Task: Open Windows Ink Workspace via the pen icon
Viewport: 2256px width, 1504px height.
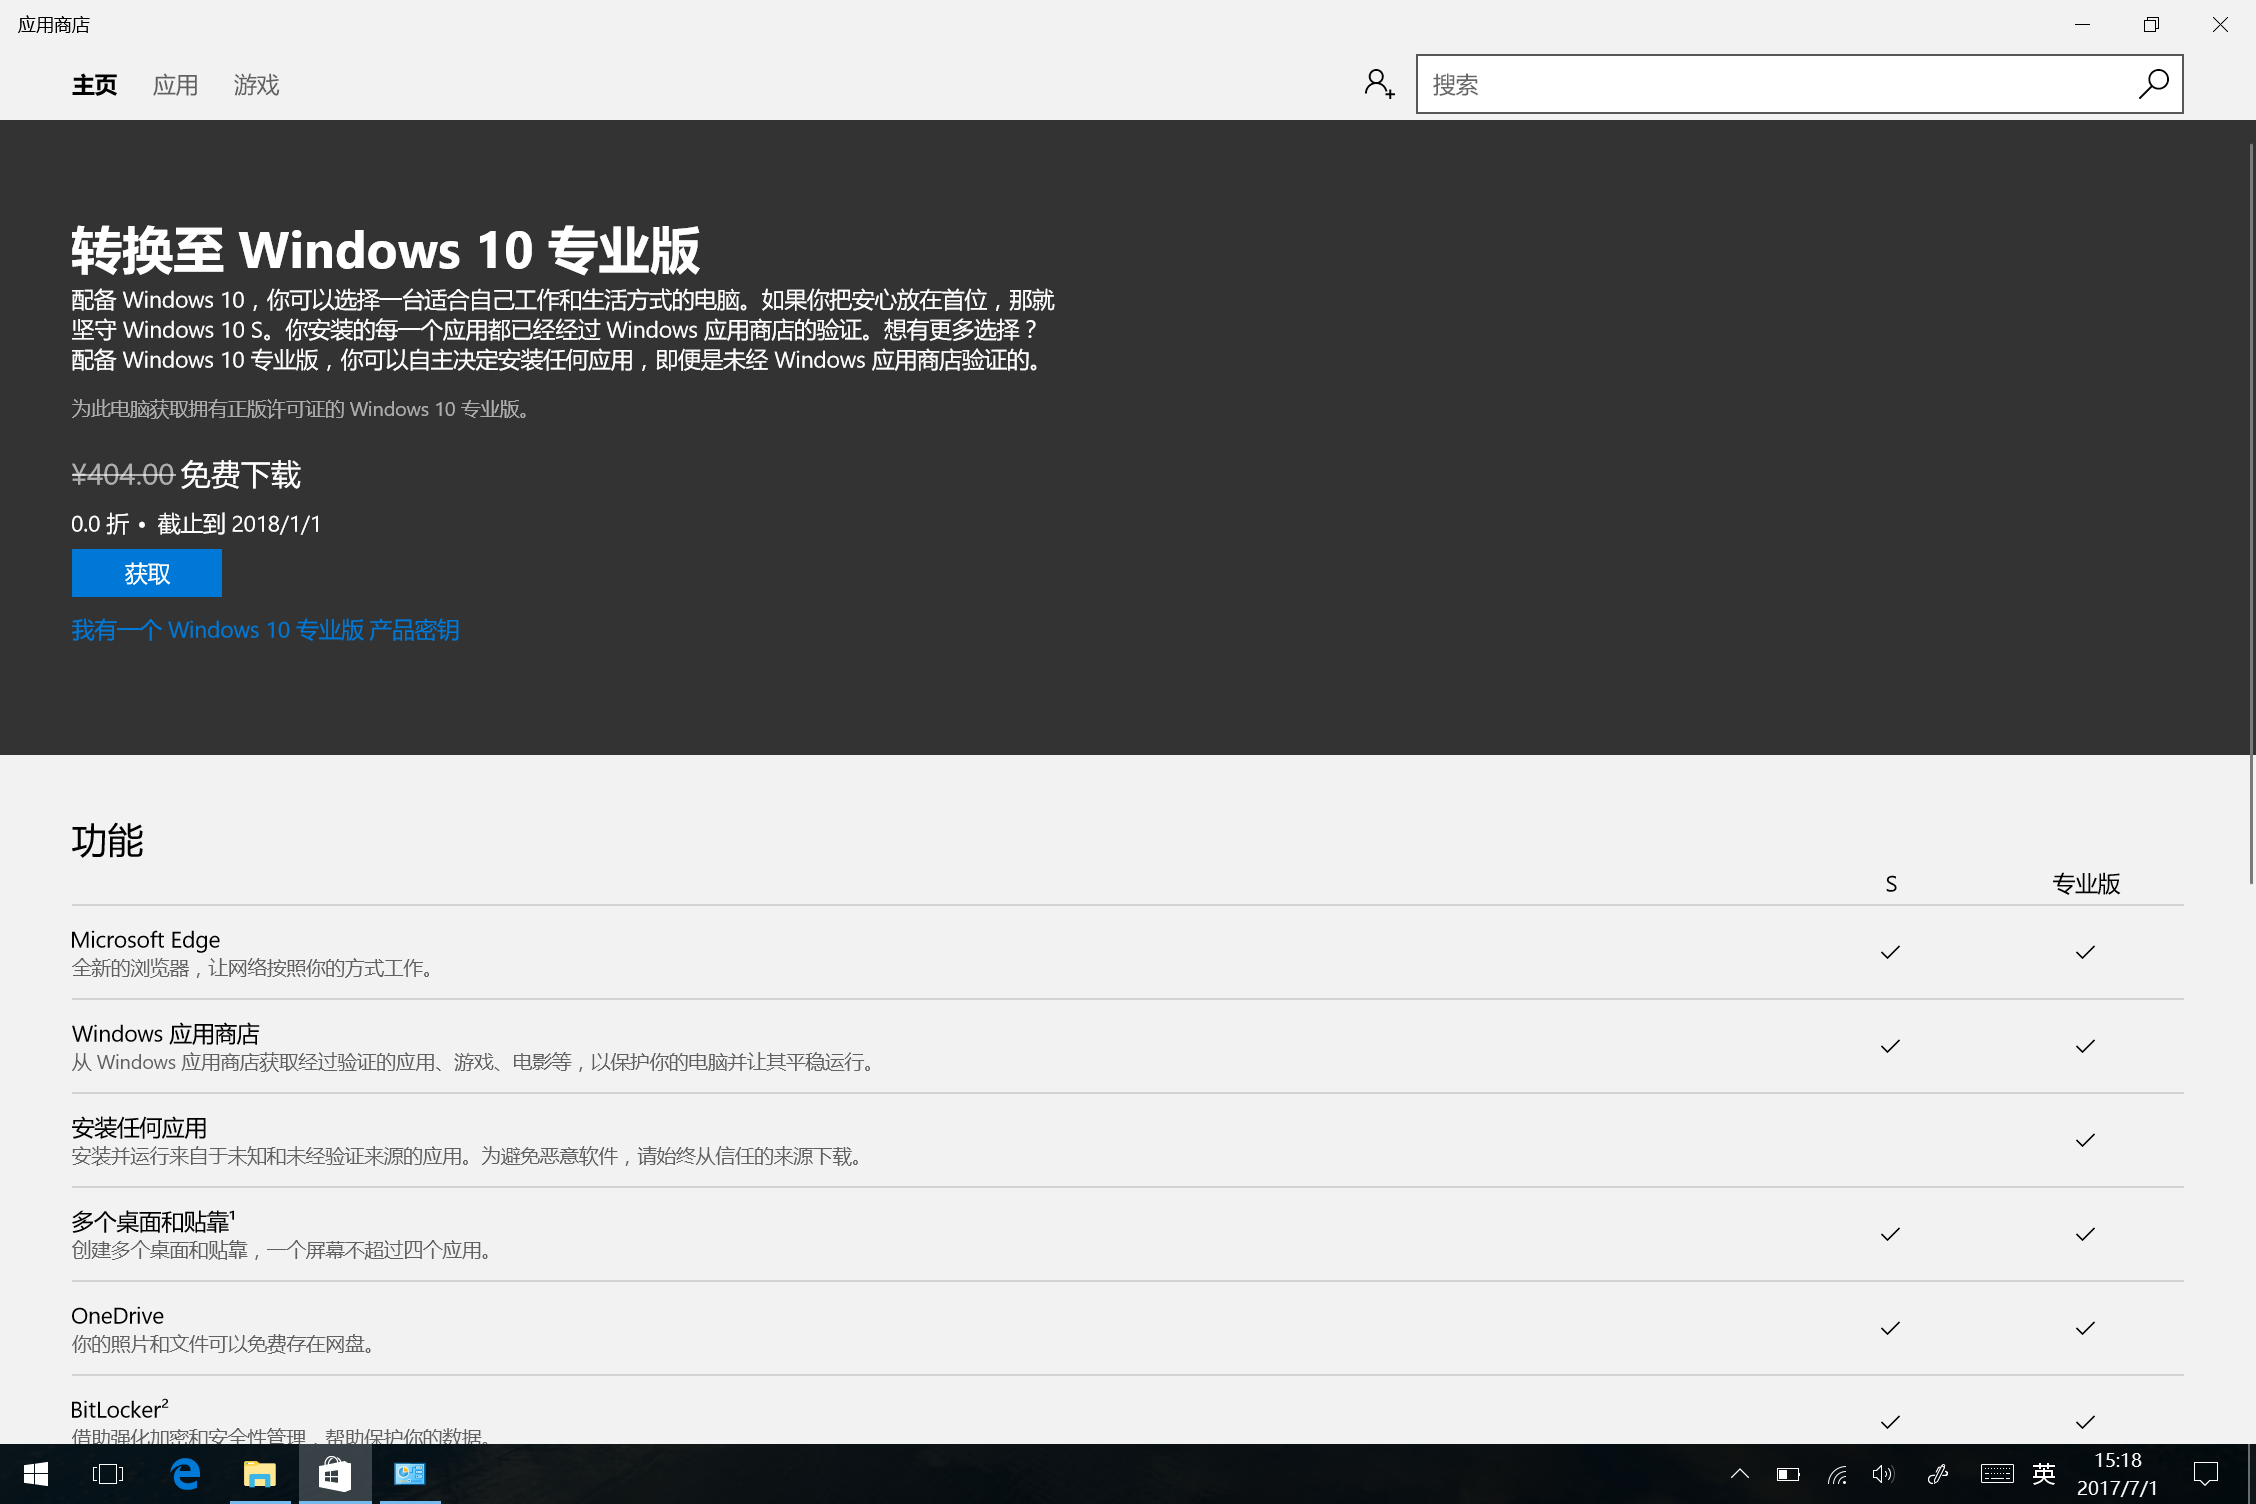Action: tap(1938, 1474)
